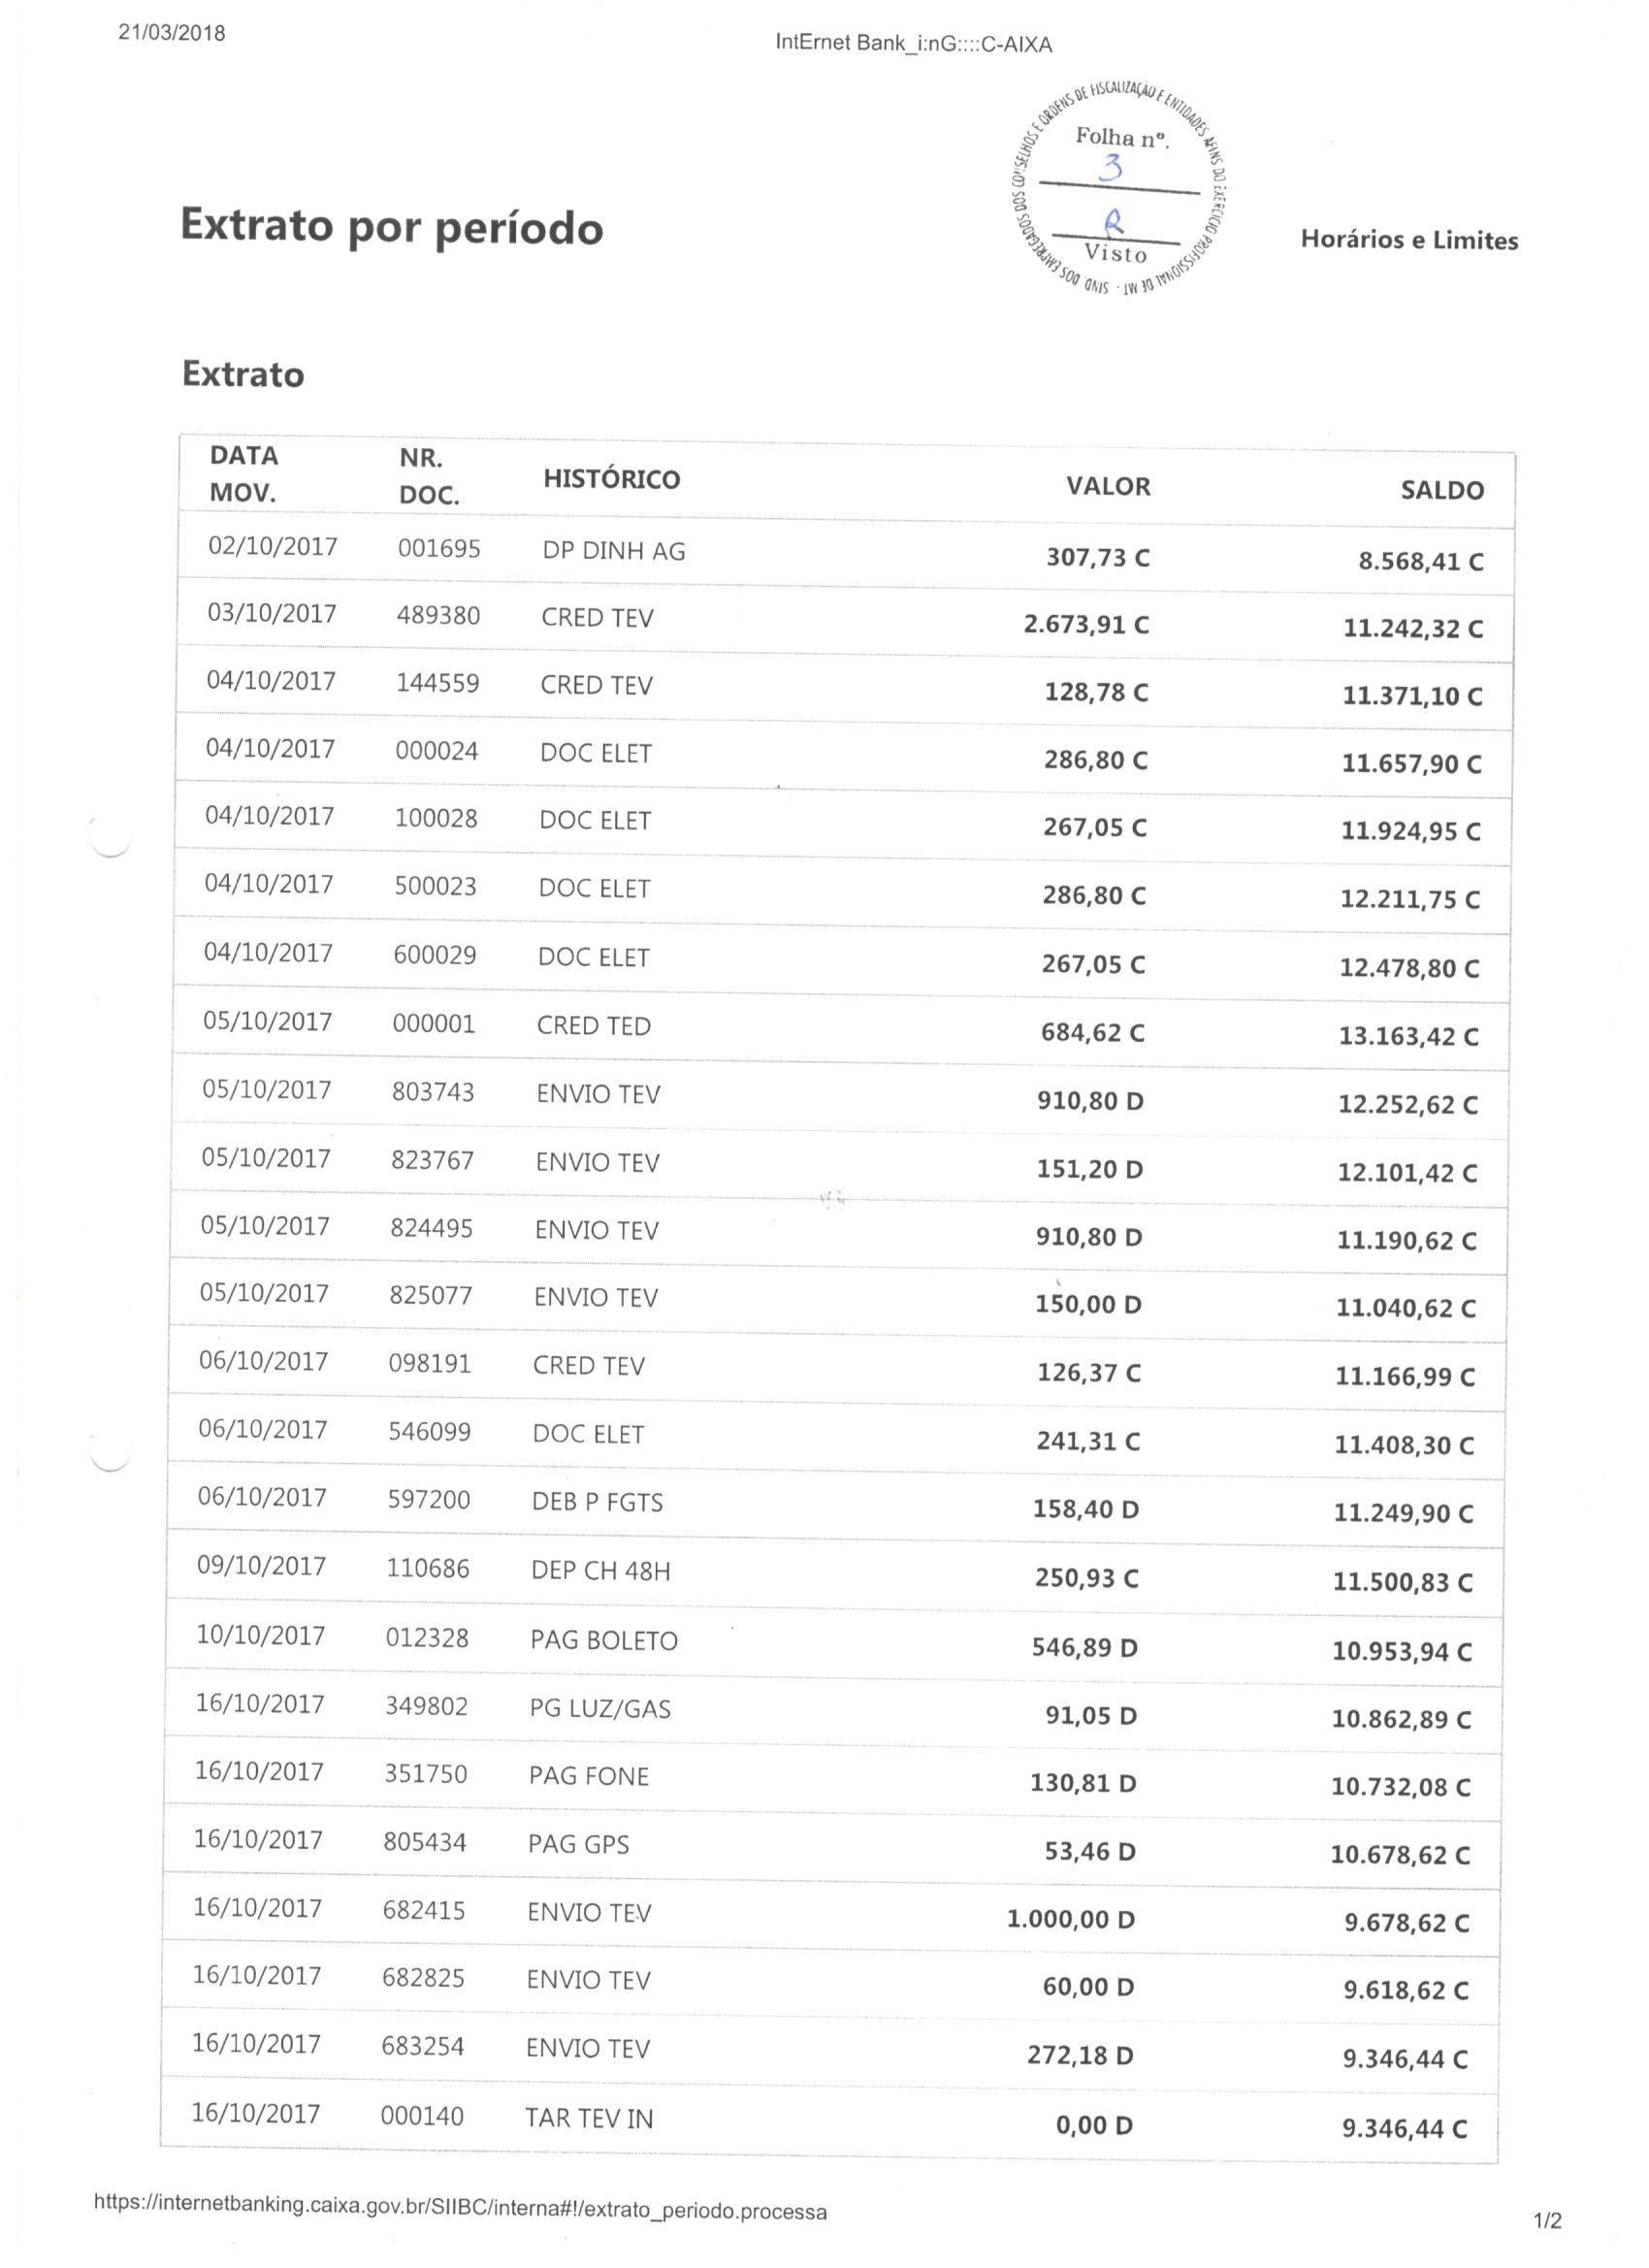The width and height of the screenshot is (1649, 2268).
Task: Click the PG LUZ/GAS transaction
Action: [600, 1708]
